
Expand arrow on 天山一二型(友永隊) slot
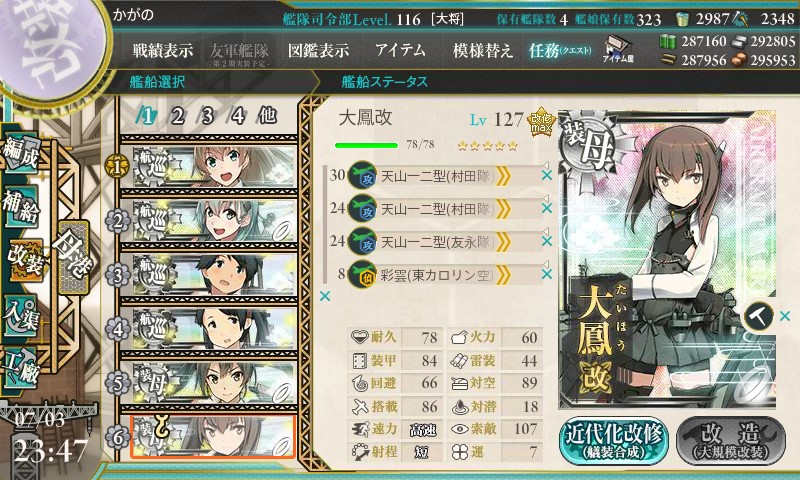coord(503,242)
